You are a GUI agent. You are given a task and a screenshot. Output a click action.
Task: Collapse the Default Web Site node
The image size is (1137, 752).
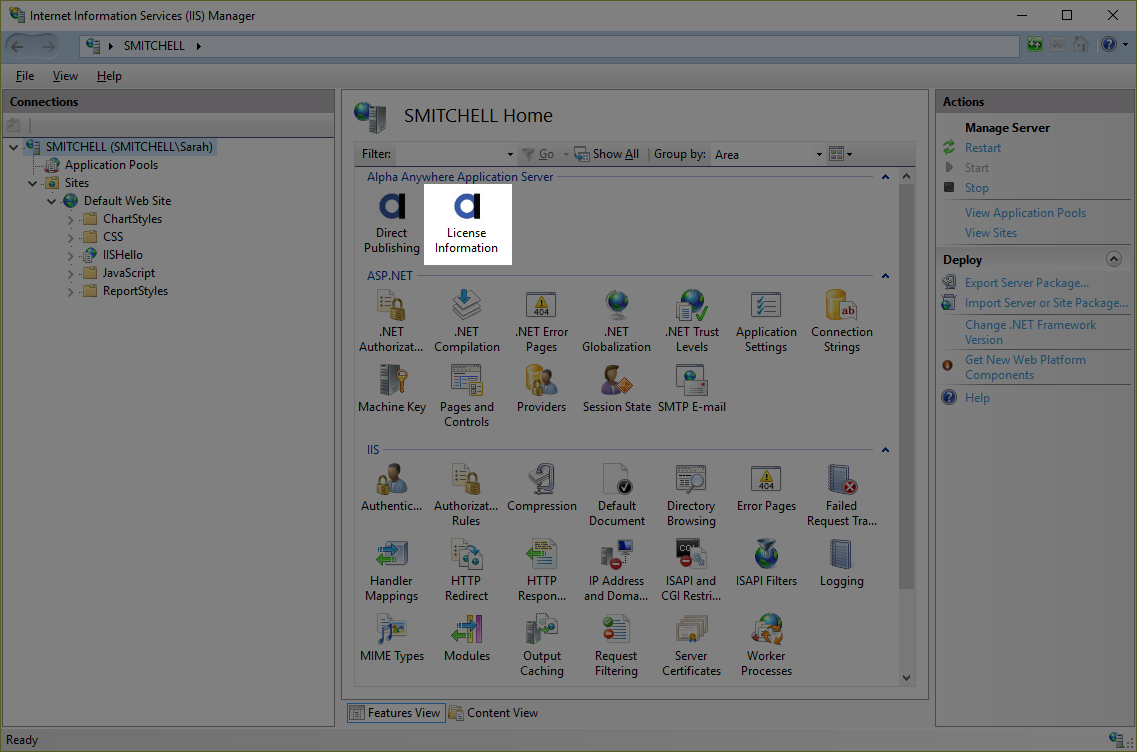[51, 202]
